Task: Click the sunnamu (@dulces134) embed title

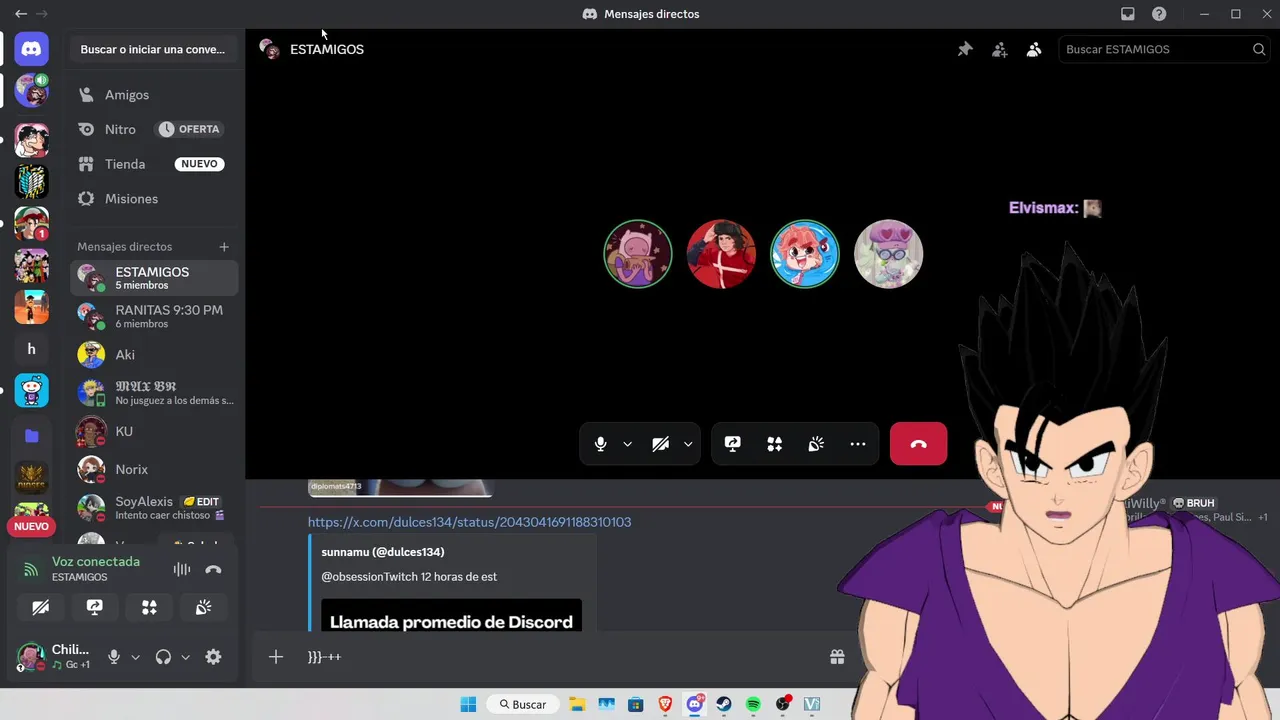Action: click(383, 552)
